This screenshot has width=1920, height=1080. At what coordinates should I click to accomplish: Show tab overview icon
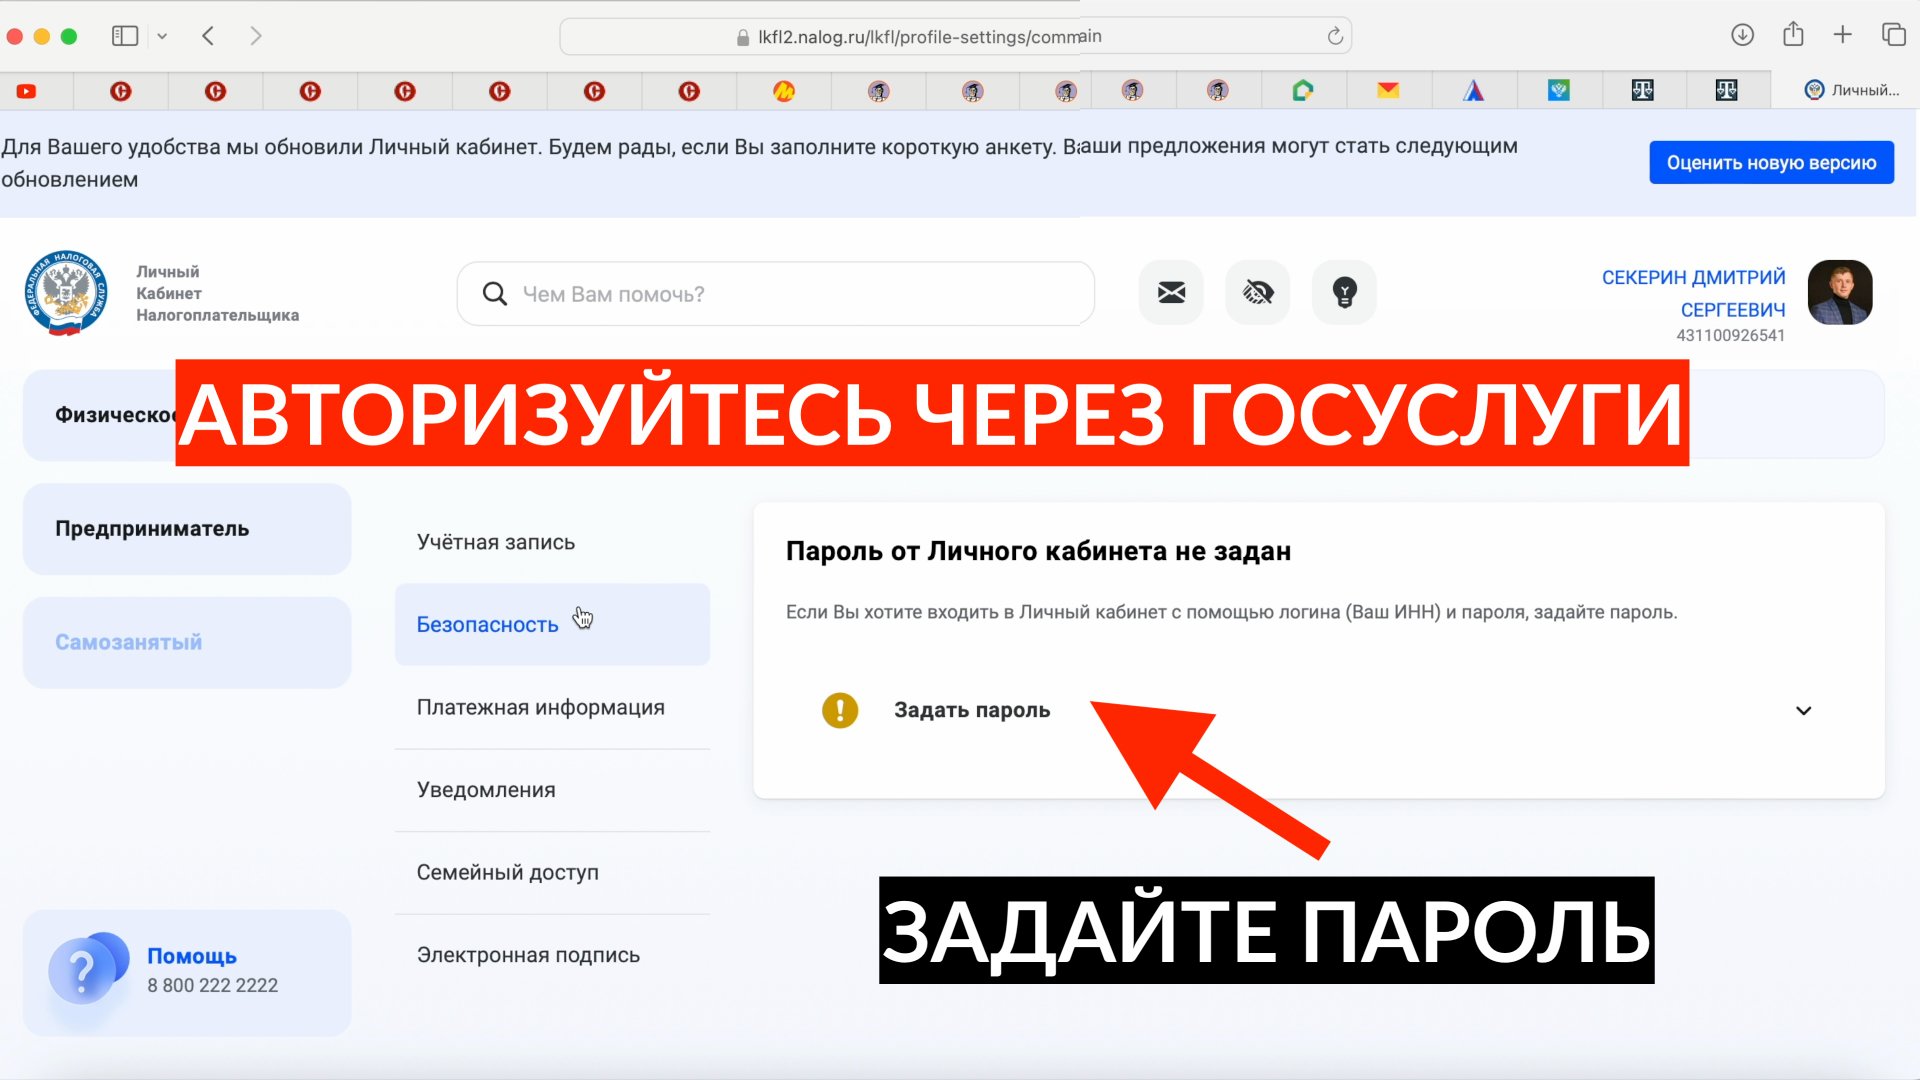coord(1893,35)
